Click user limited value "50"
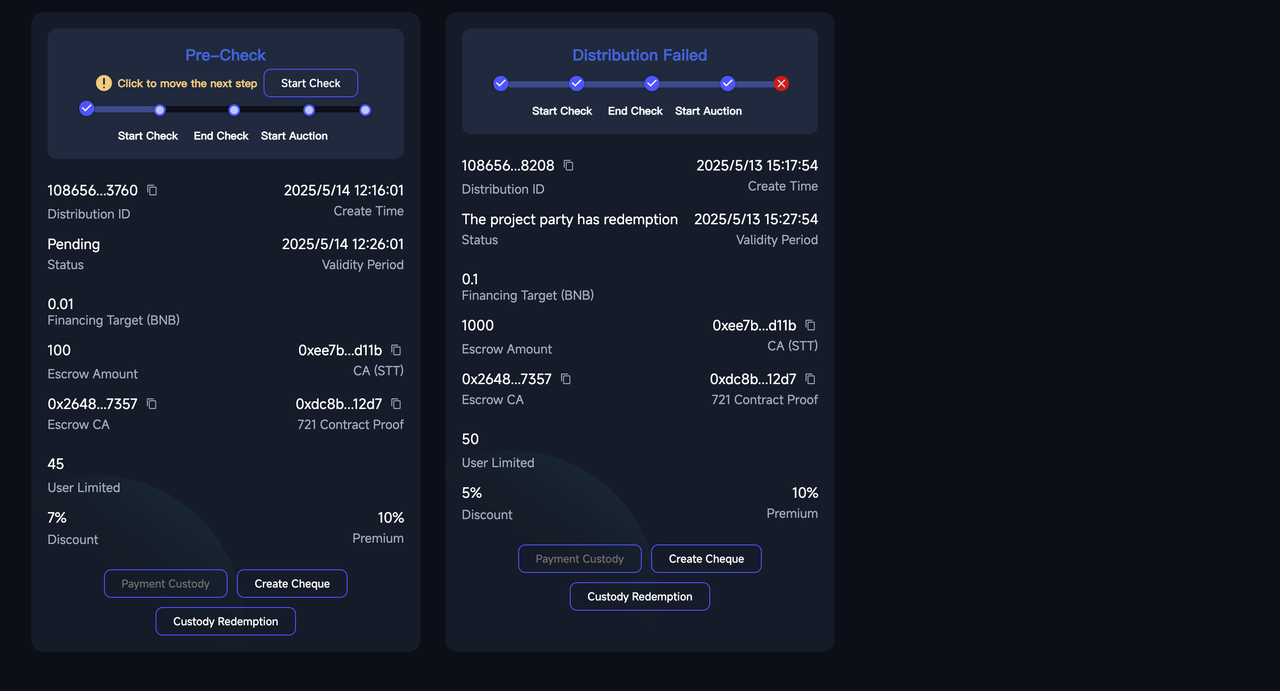 pos(470,439)
